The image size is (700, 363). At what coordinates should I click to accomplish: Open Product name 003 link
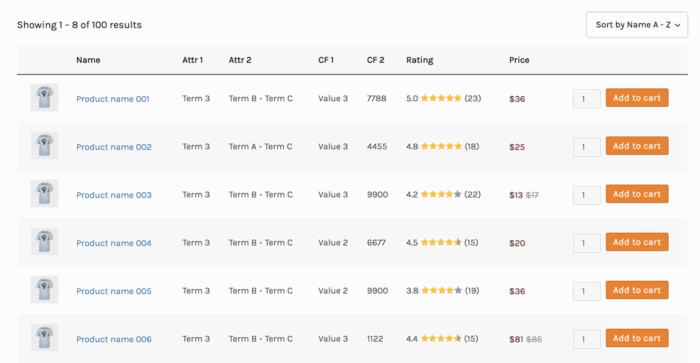tap(114, 195)
